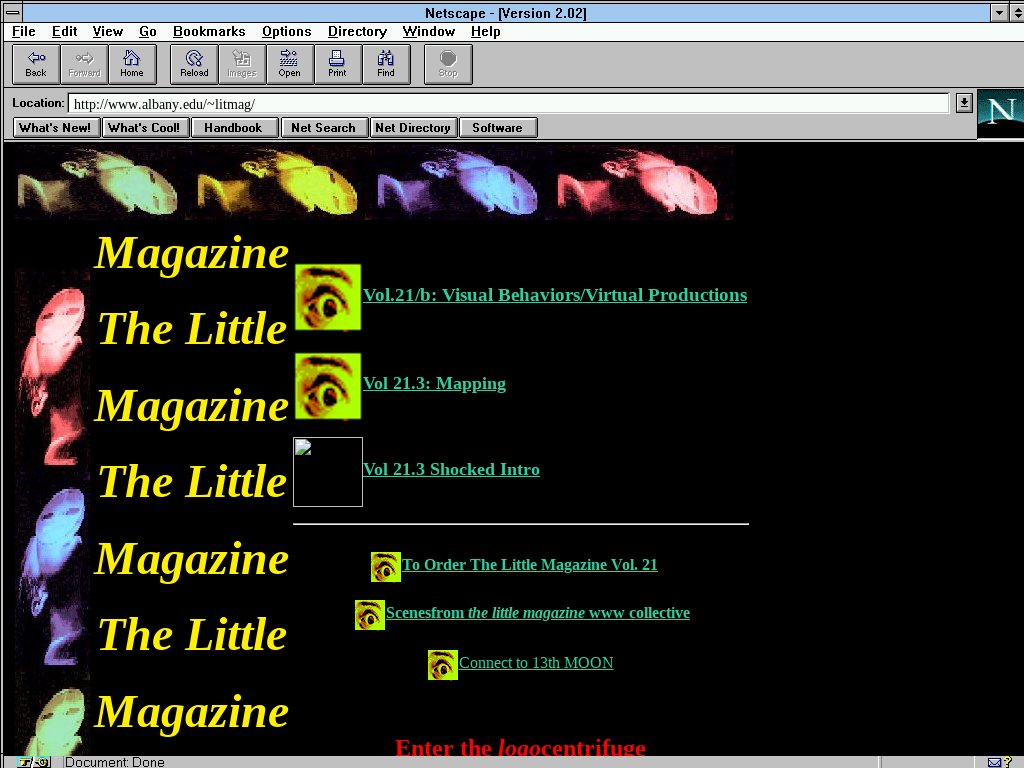This screenshot has height=768, width=1024.
Task: Click the What's Cool! button
Action: coord(144,127)
